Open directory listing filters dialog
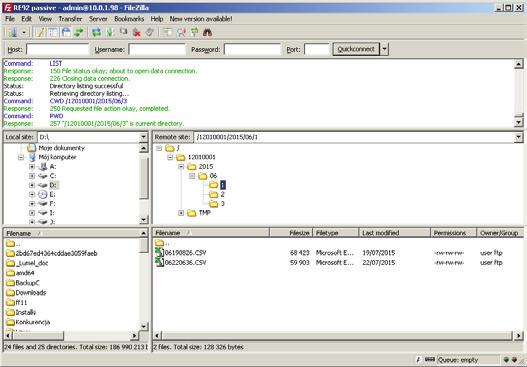This screenshot has width=527, height=367. point(167,32)
